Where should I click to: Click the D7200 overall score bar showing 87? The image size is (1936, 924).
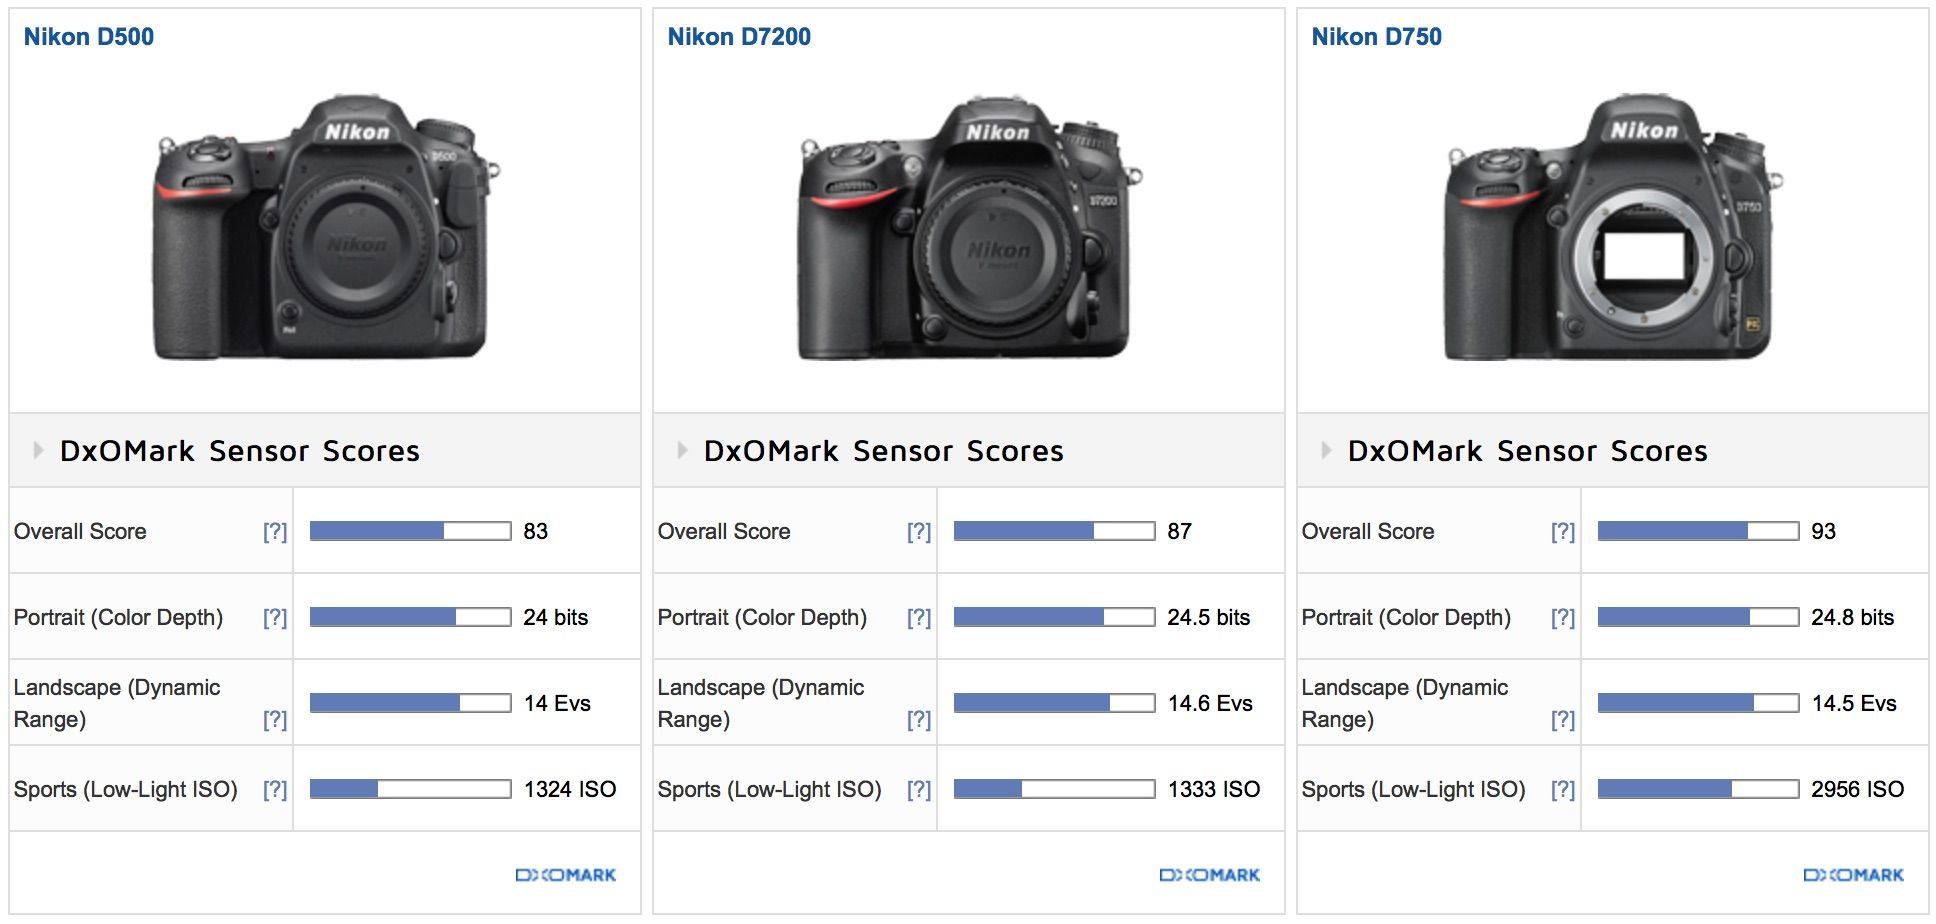tap(1055, 531)
